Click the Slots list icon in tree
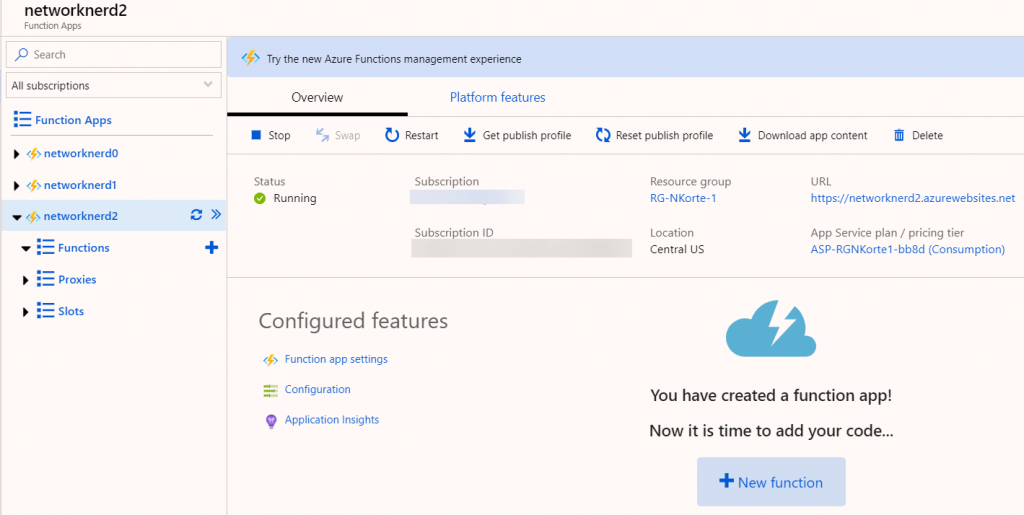 (46, 311)
